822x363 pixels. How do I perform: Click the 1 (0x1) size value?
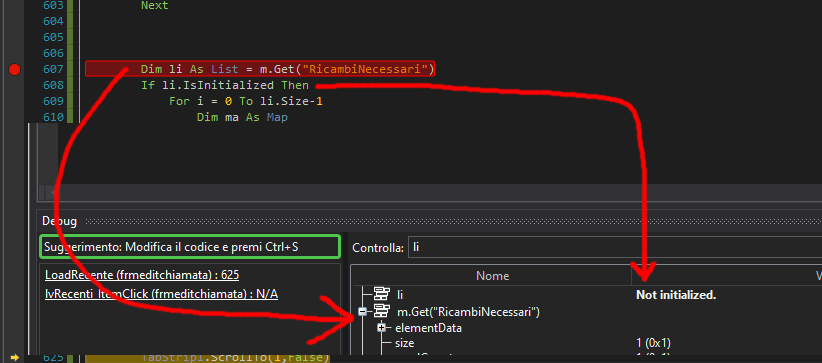click(x=653, y=344)
